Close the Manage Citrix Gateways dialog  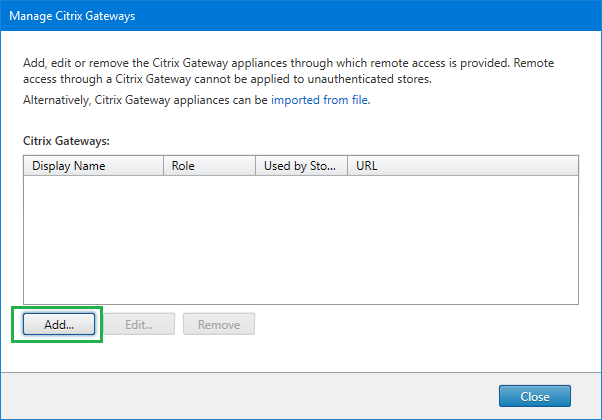tap(534, 396)
